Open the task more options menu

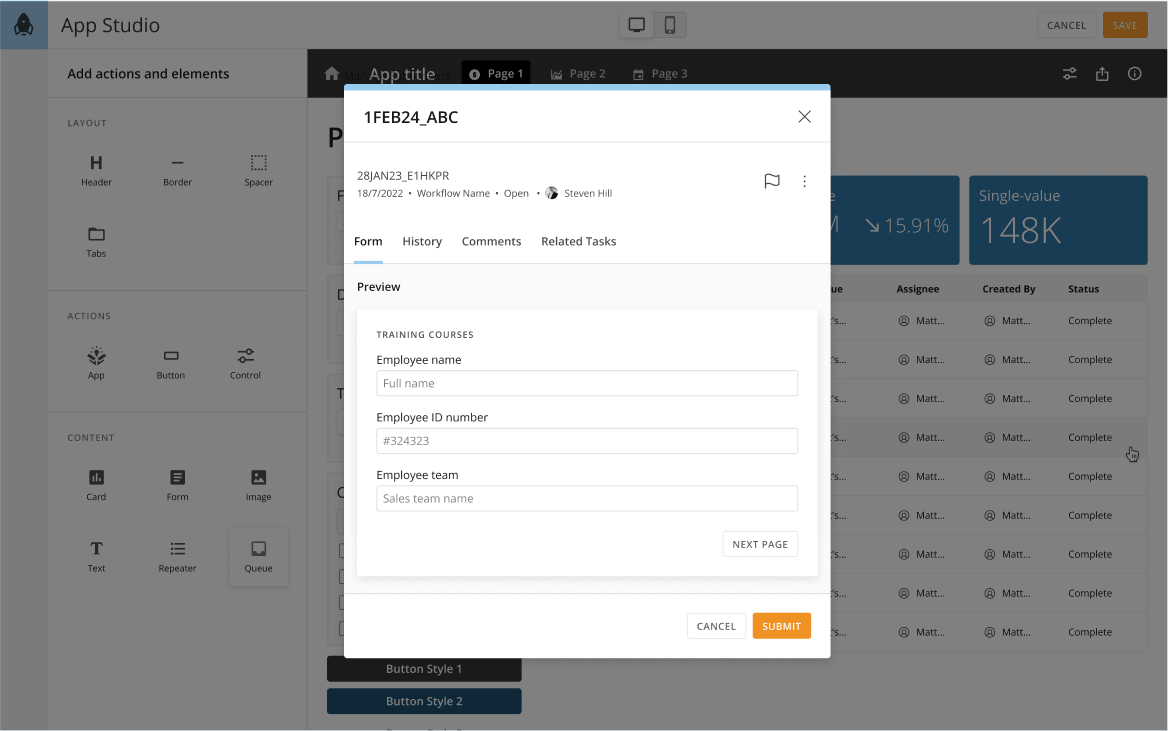pos(804,181)
